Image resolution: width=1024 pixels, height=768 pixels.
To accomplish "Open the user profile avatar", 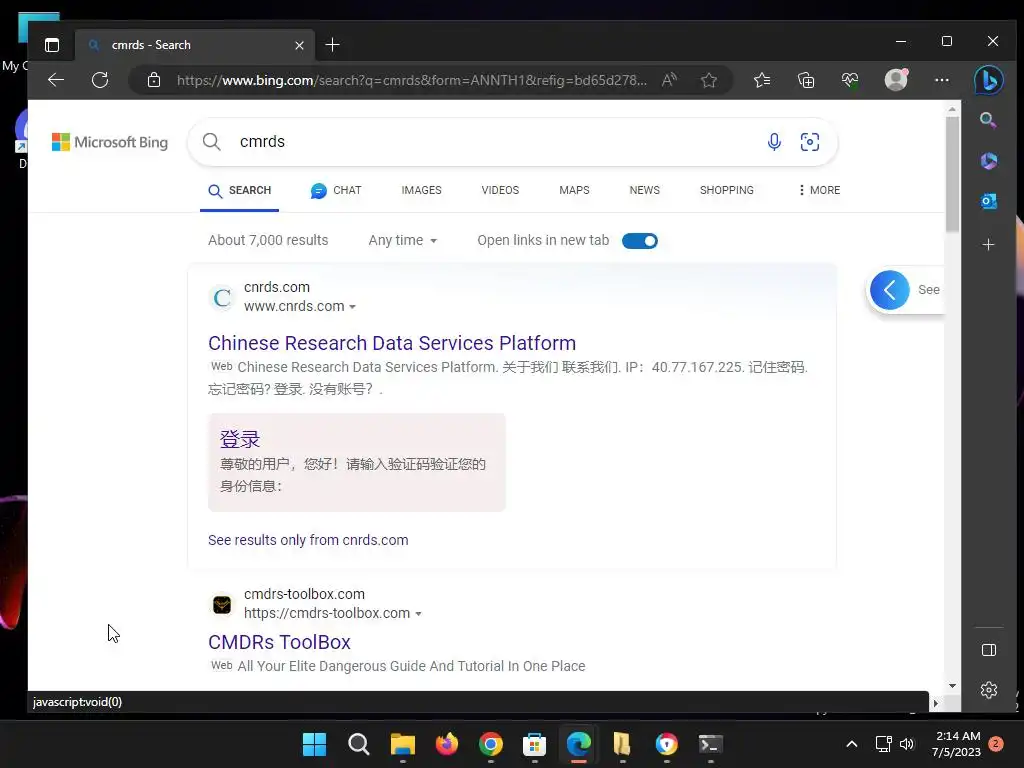I will (896, 80).
